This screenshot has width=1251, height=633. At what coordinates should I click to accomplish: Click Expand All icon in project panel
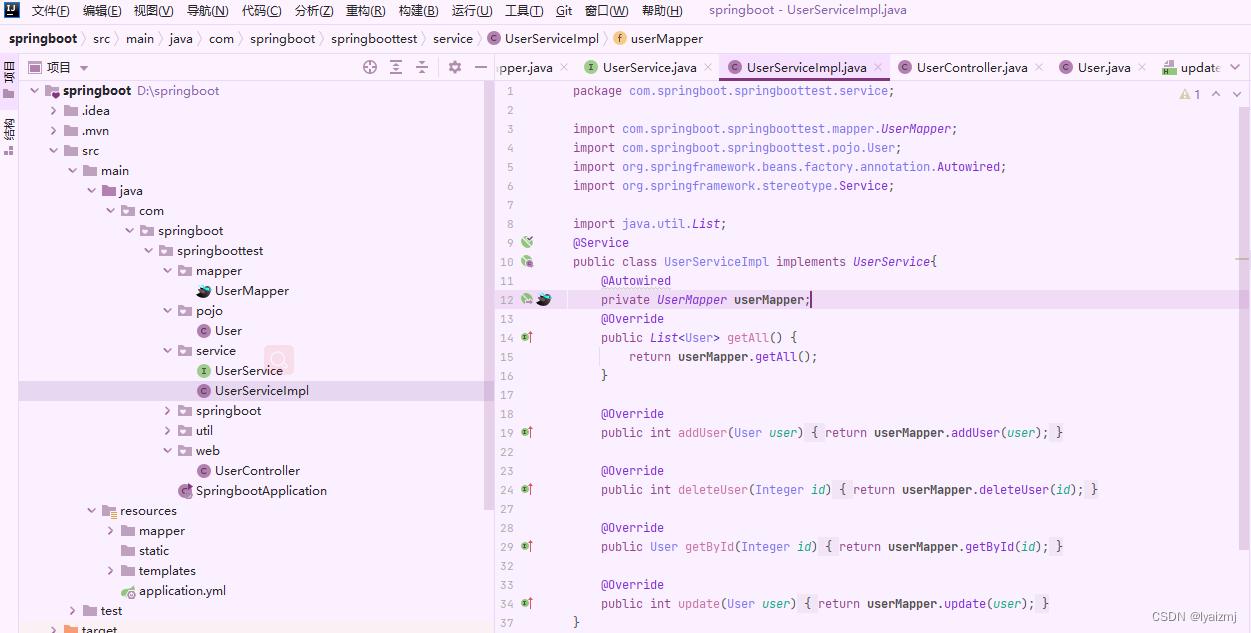[396, 67]
